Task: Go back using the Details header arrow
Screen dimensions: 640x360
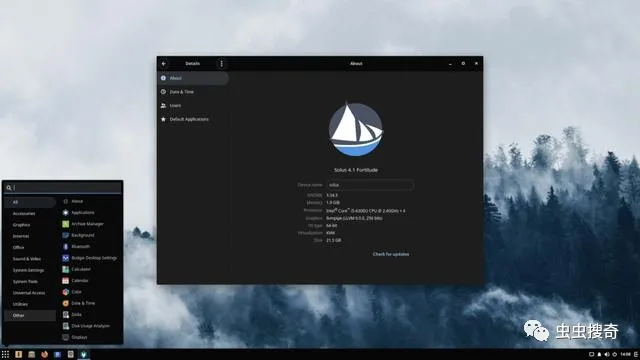Action: [164, 64]
